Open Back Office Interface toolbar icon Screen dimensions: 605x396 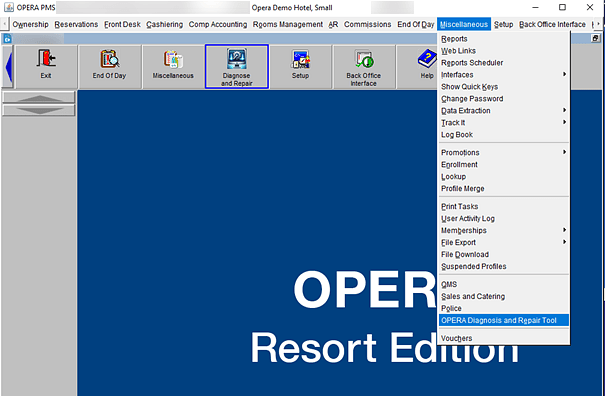pos(363,66)
